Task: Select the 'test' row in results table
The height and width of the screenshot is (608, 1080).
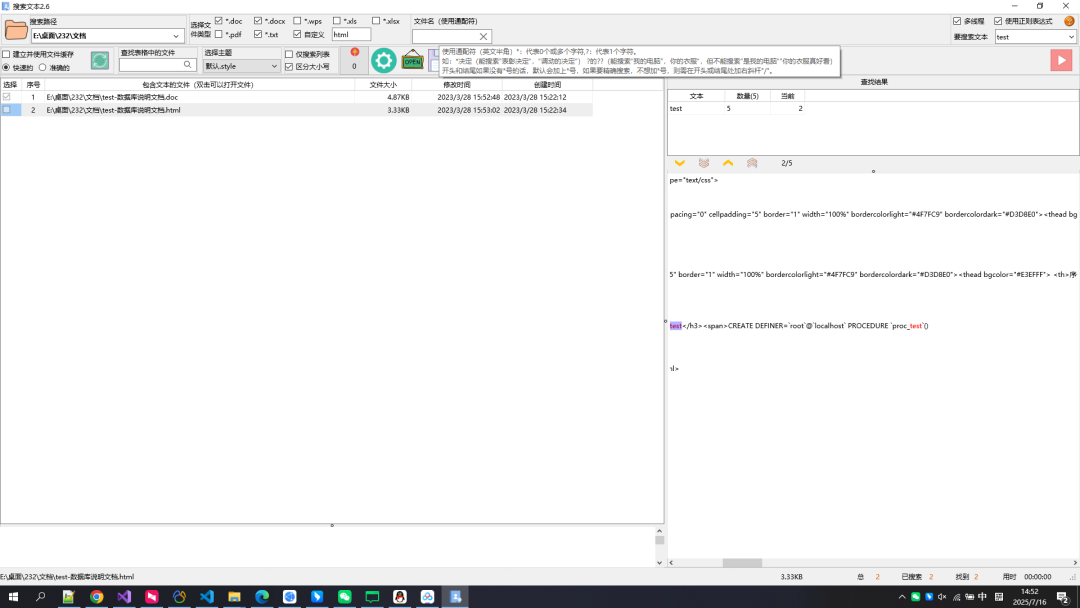Action: tap(736, 109)
